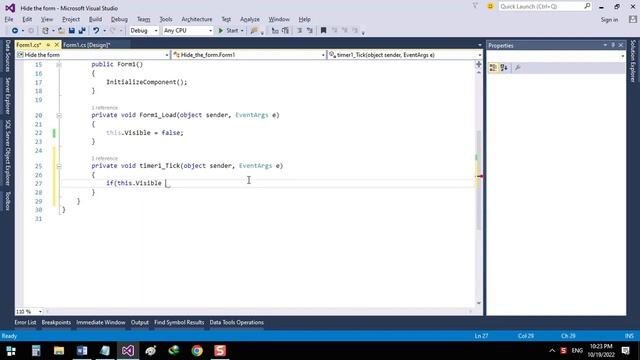Open the Project menu
The height and width of the screenshot is (360, 640).
(x=71, y=19)
